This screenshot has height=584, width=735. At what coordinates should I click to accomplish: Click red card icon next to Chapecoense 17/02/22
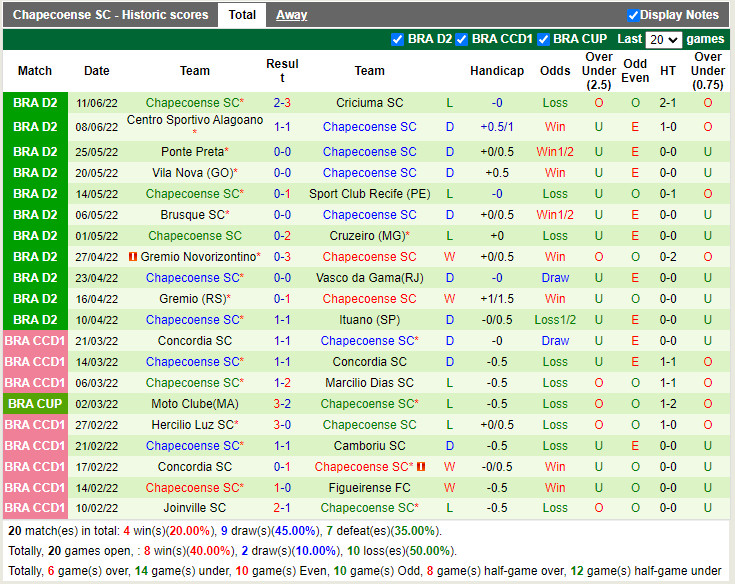click(x=421, y=466)
